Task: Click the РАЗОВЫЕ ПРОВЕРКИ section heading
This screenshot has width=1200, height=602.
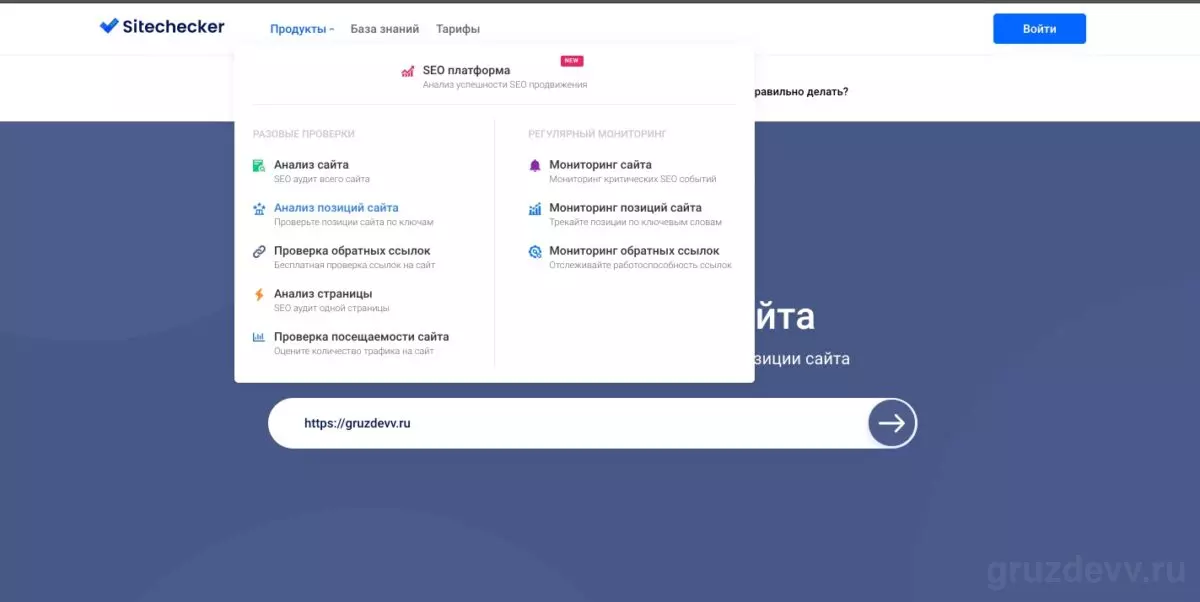Action: (x=303, y=133)
